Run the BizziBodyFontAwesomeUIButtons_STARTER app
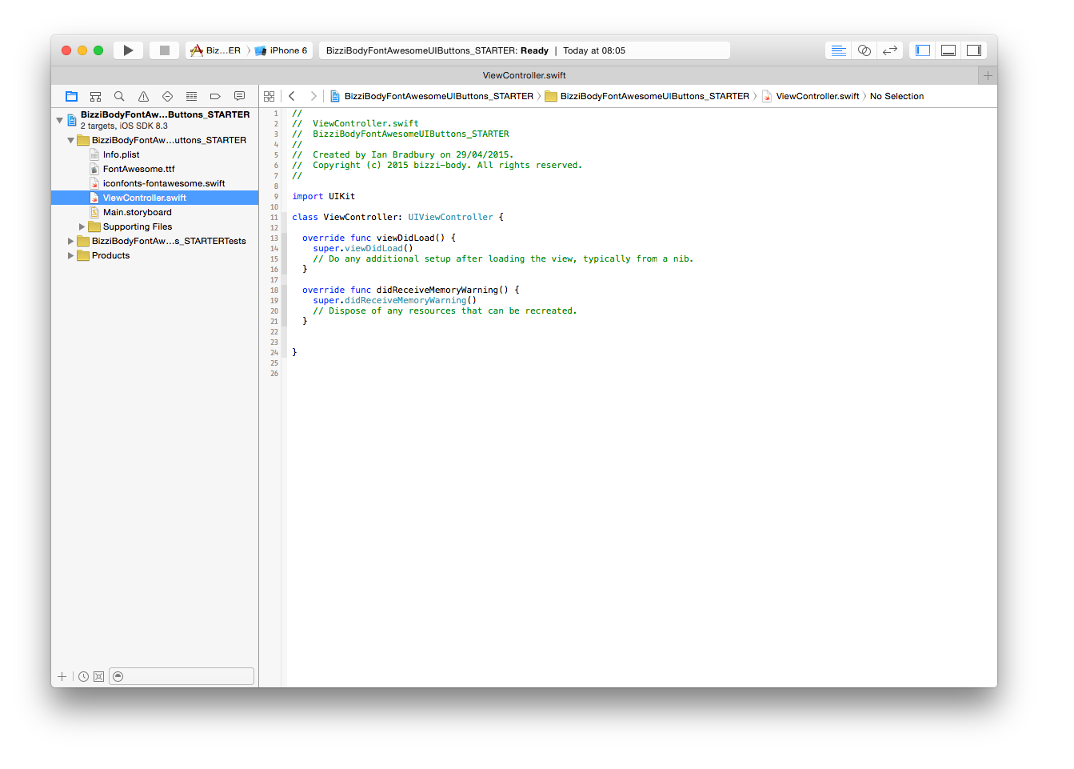This screenshot has height=769, width=1074. (x=128, y=49)
